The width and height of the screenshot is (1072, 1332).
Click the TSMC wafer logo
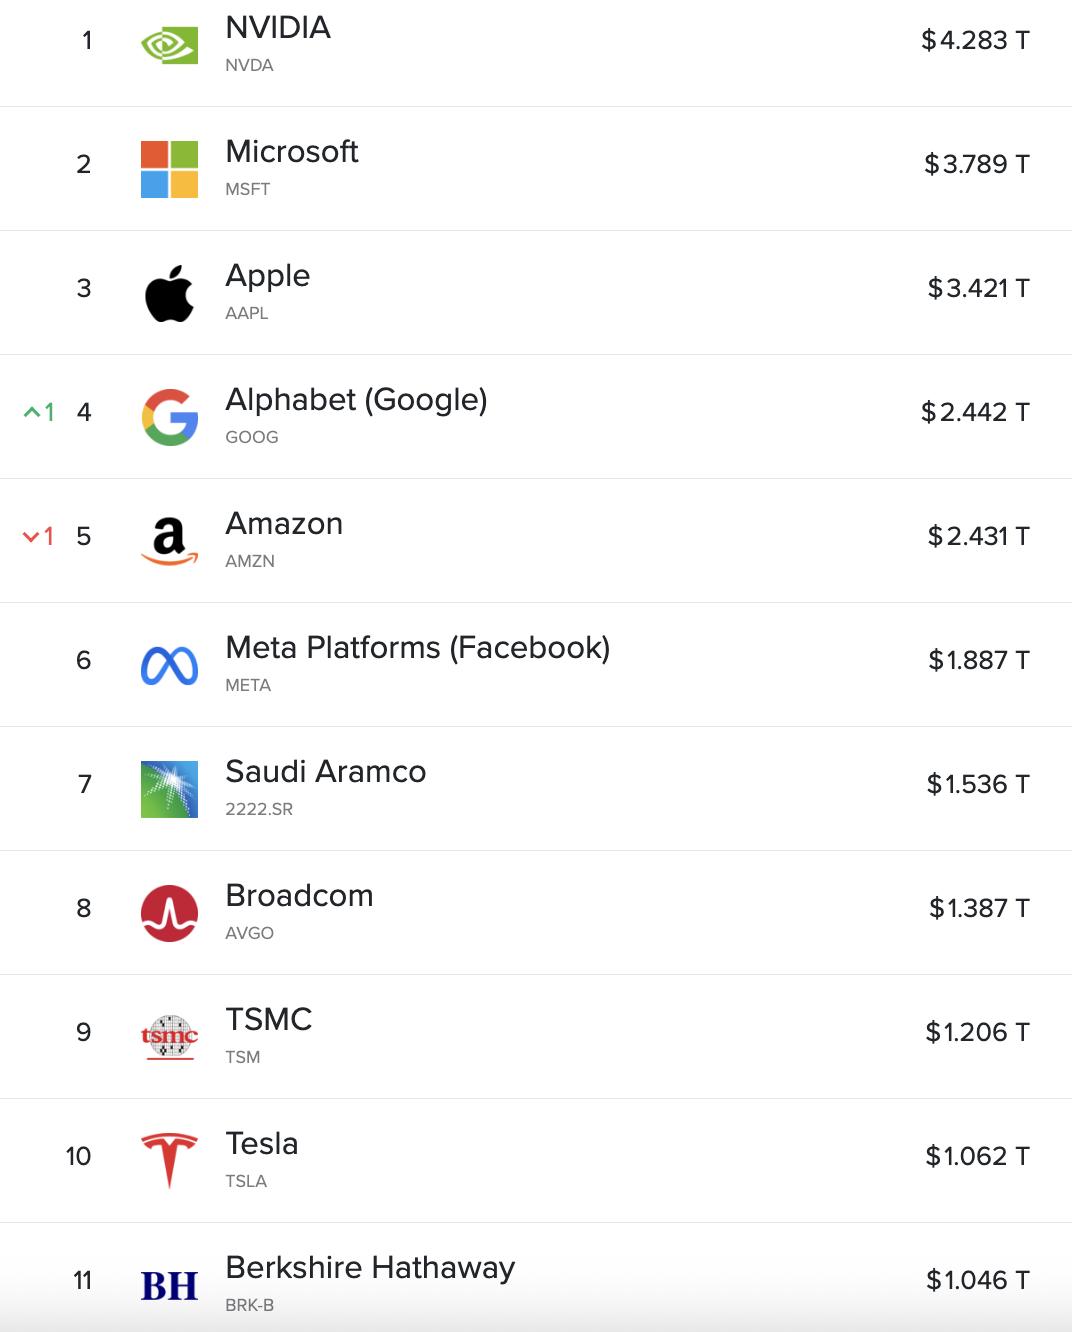(x=169, y=1037)
